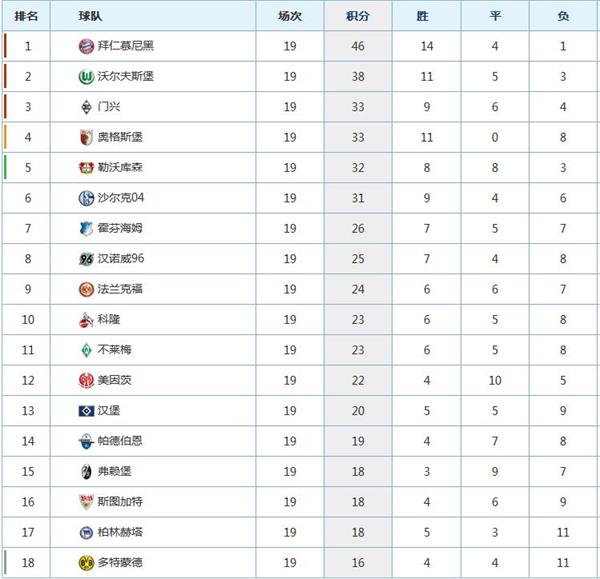This screenshot has width=600, height=579.
Task: Open the 柏林赫塔 team name link
Action: pos(120,532)
